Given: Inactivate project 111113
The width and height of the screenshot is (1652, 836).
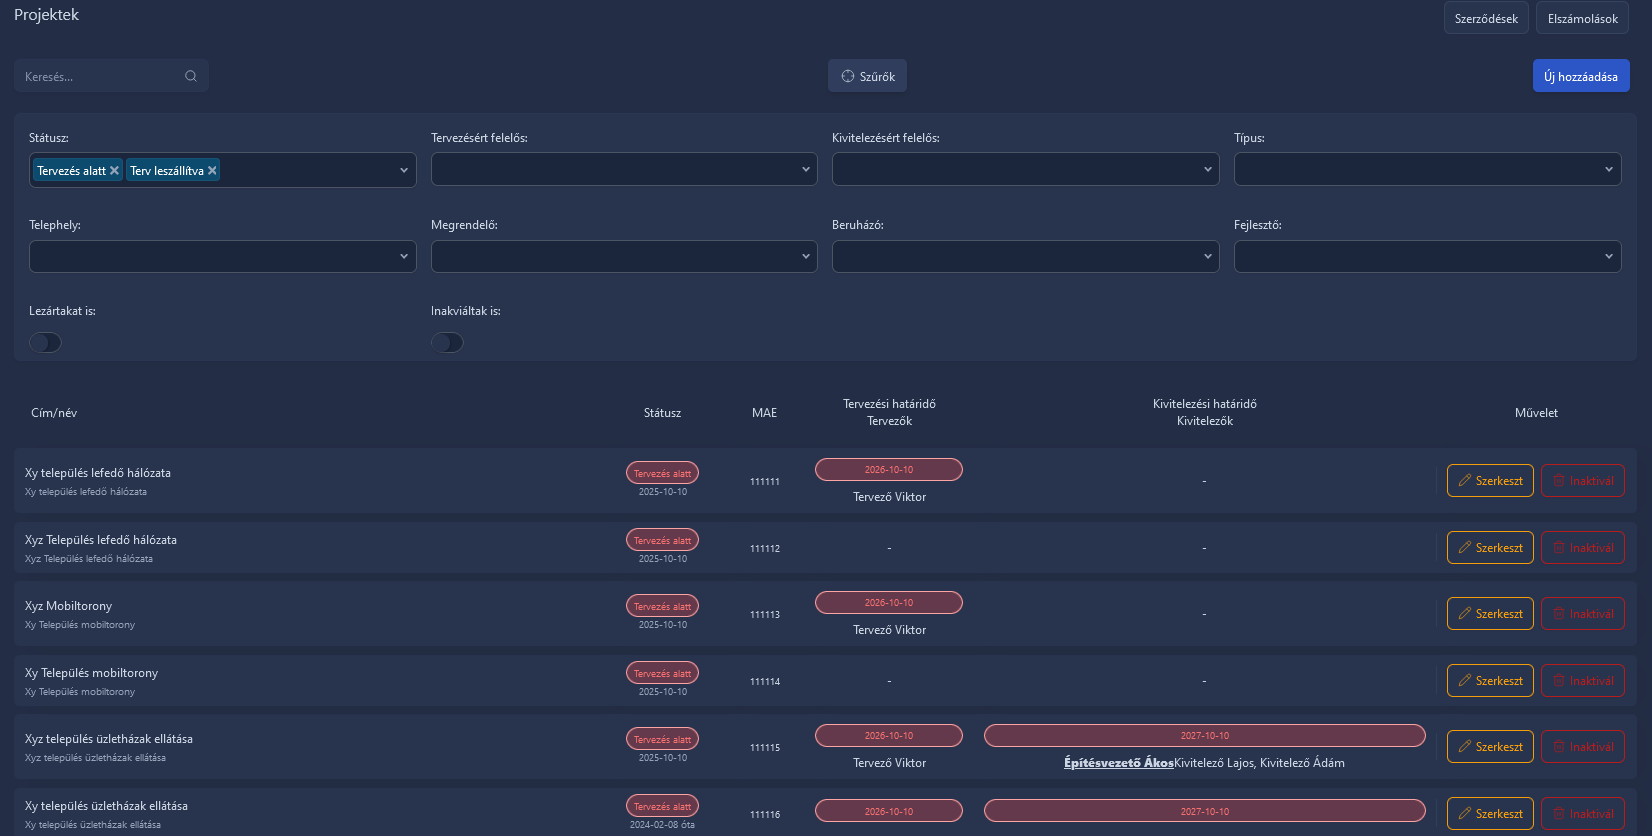Looking at the screenshot, I should [x=1583, y=614].
